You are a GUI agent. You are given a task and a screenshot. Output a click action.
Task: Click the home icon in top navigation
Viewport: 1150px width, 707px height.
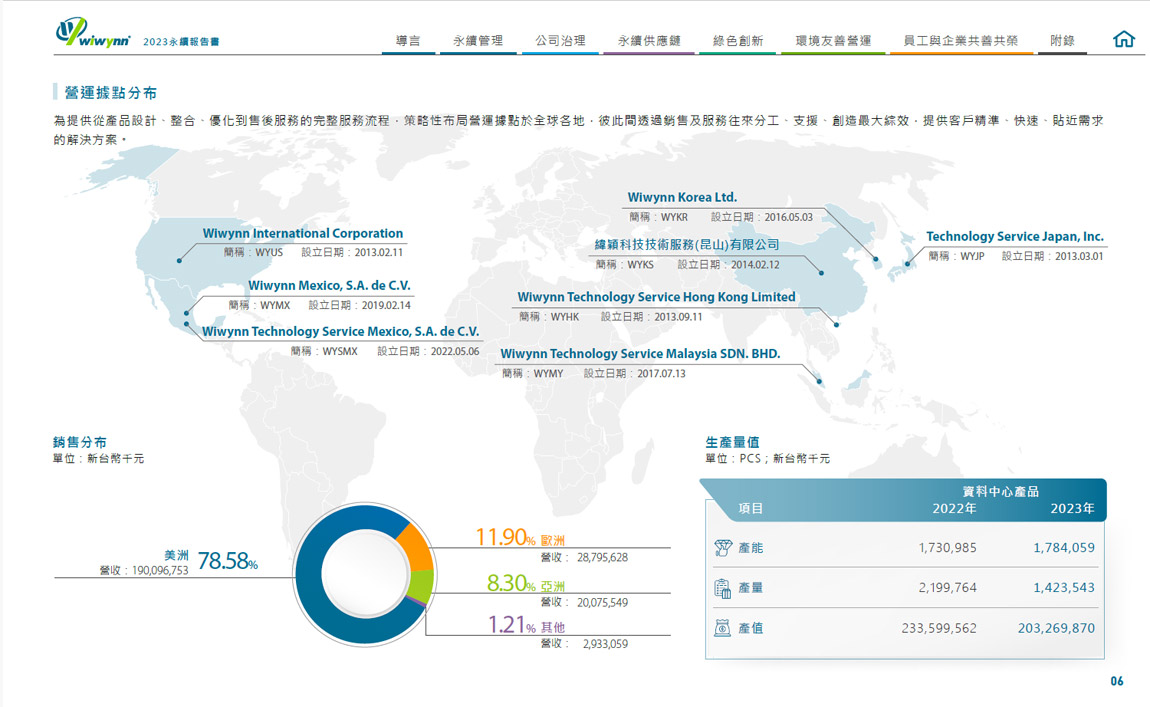(x=1124, y=40)
